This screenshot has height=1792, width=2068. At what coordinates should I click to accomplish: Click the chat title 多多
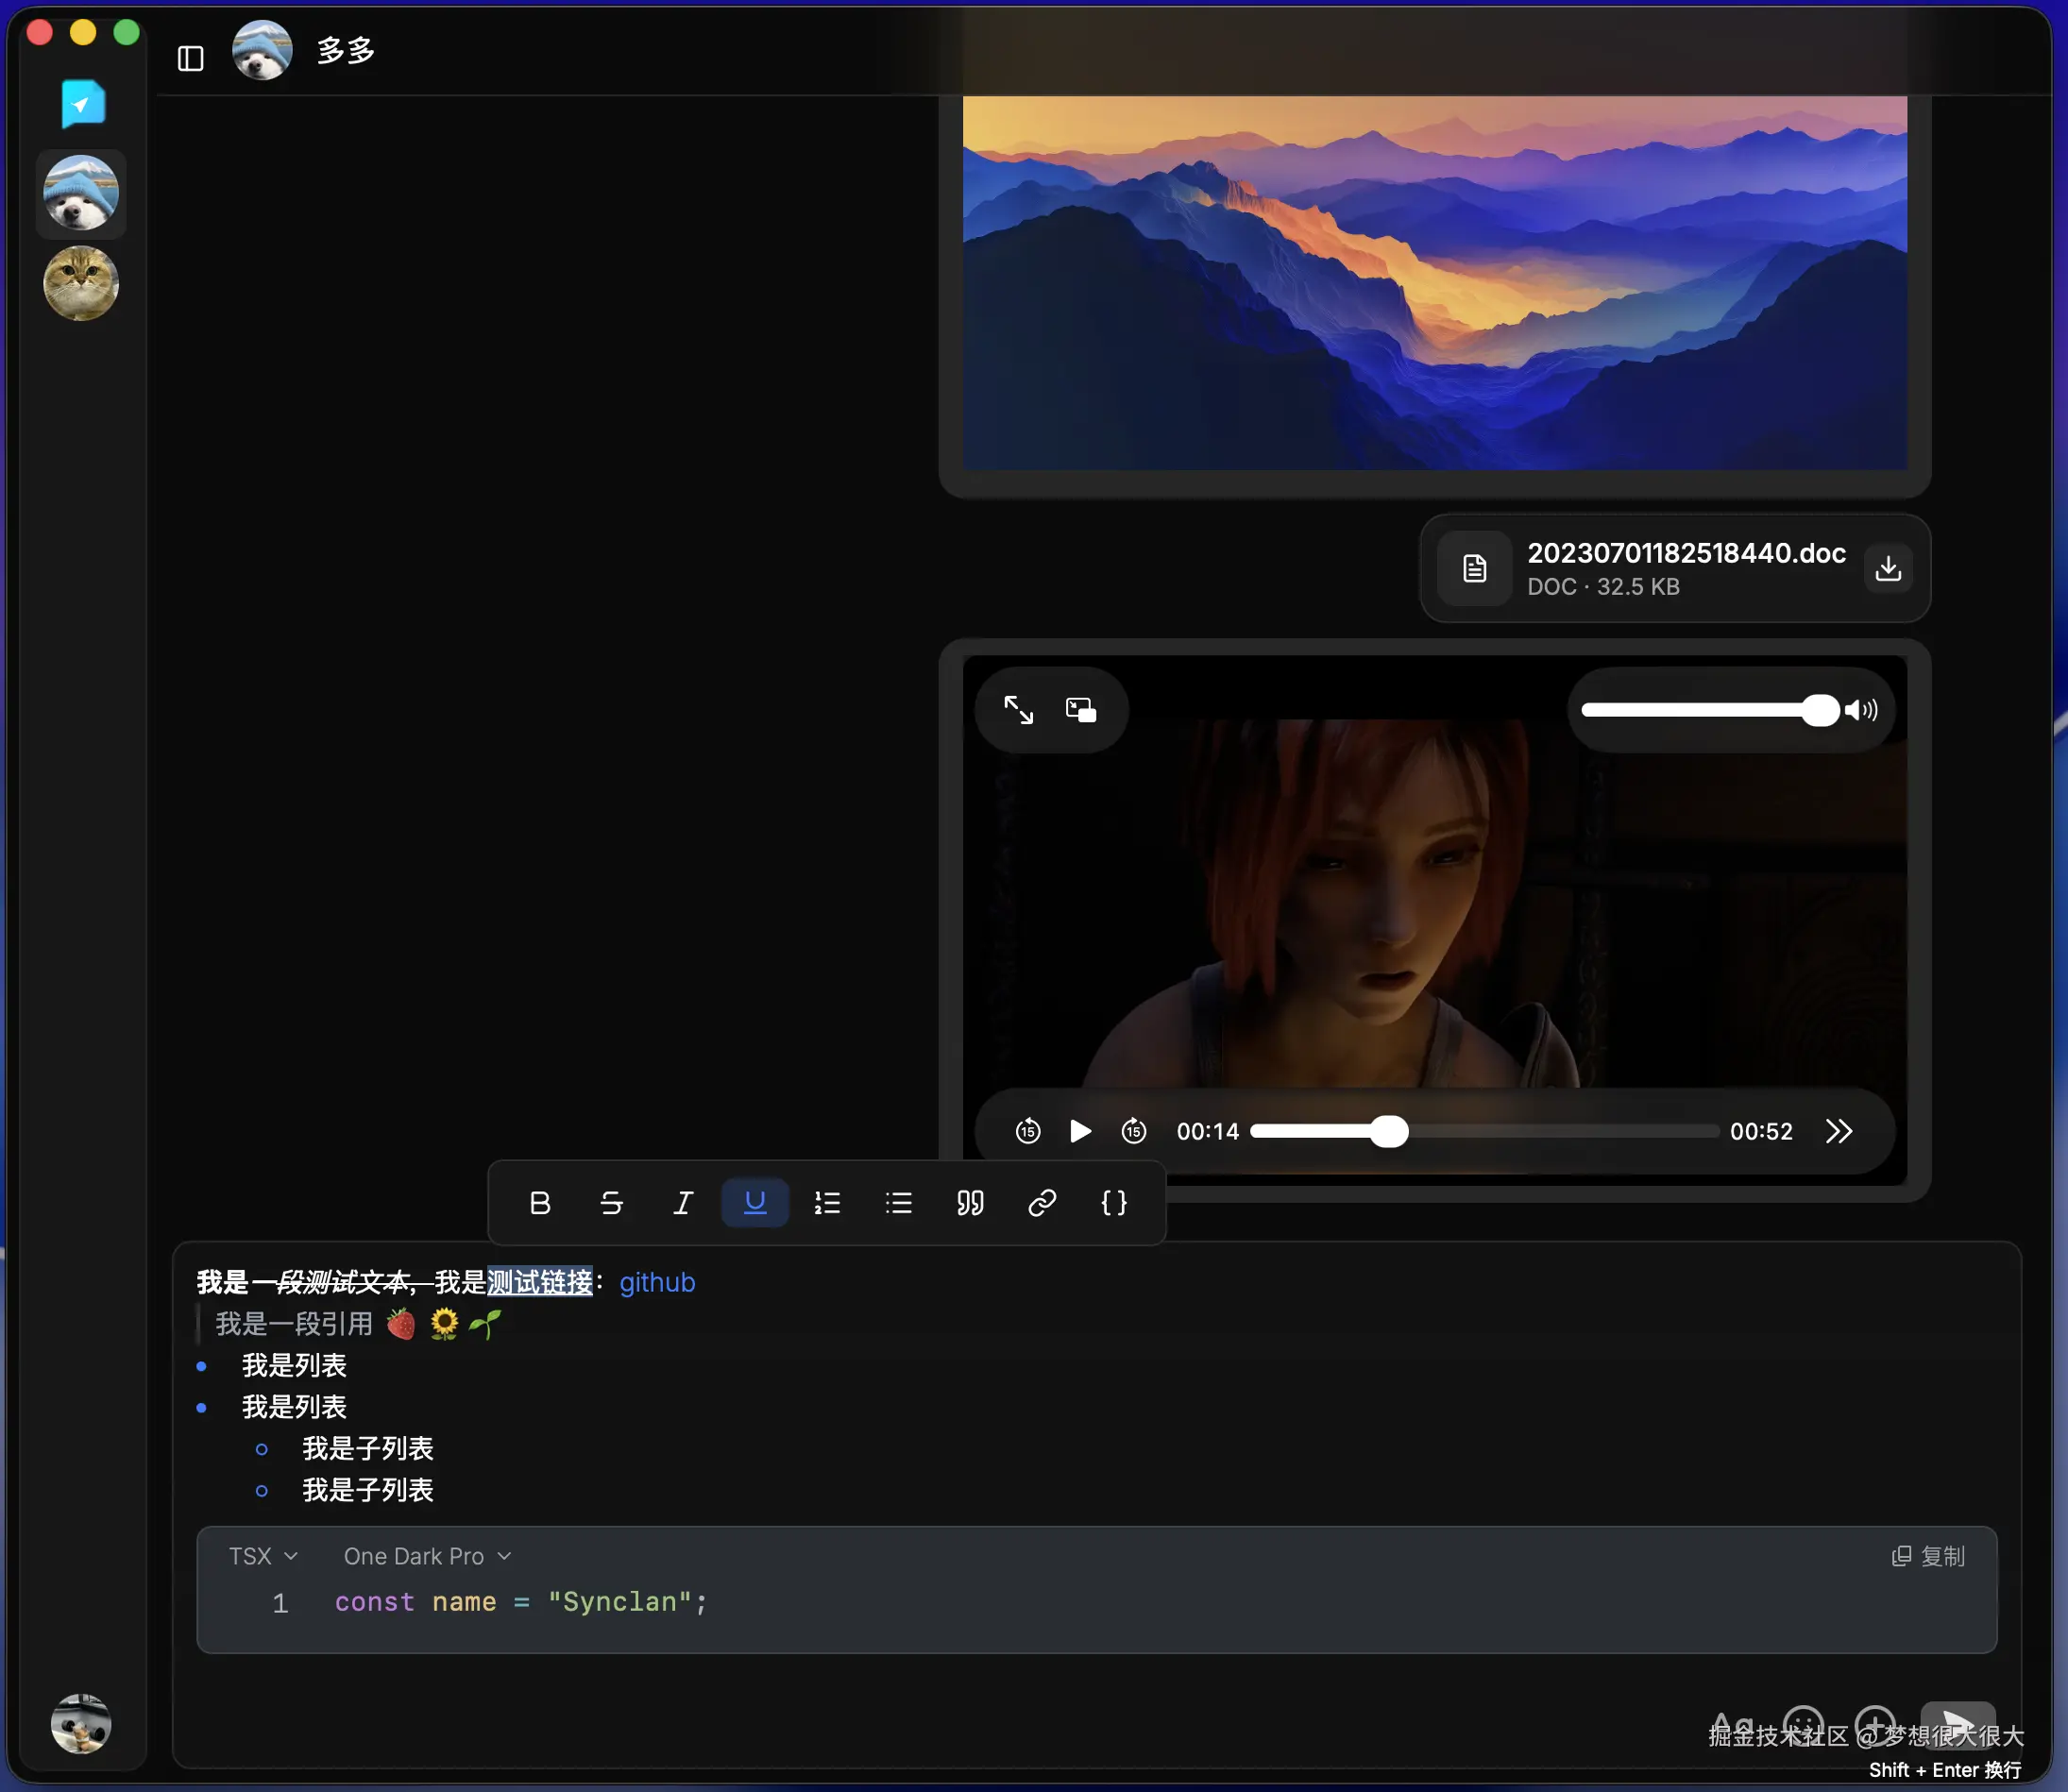pyautogui.click(x=346, y=50)
